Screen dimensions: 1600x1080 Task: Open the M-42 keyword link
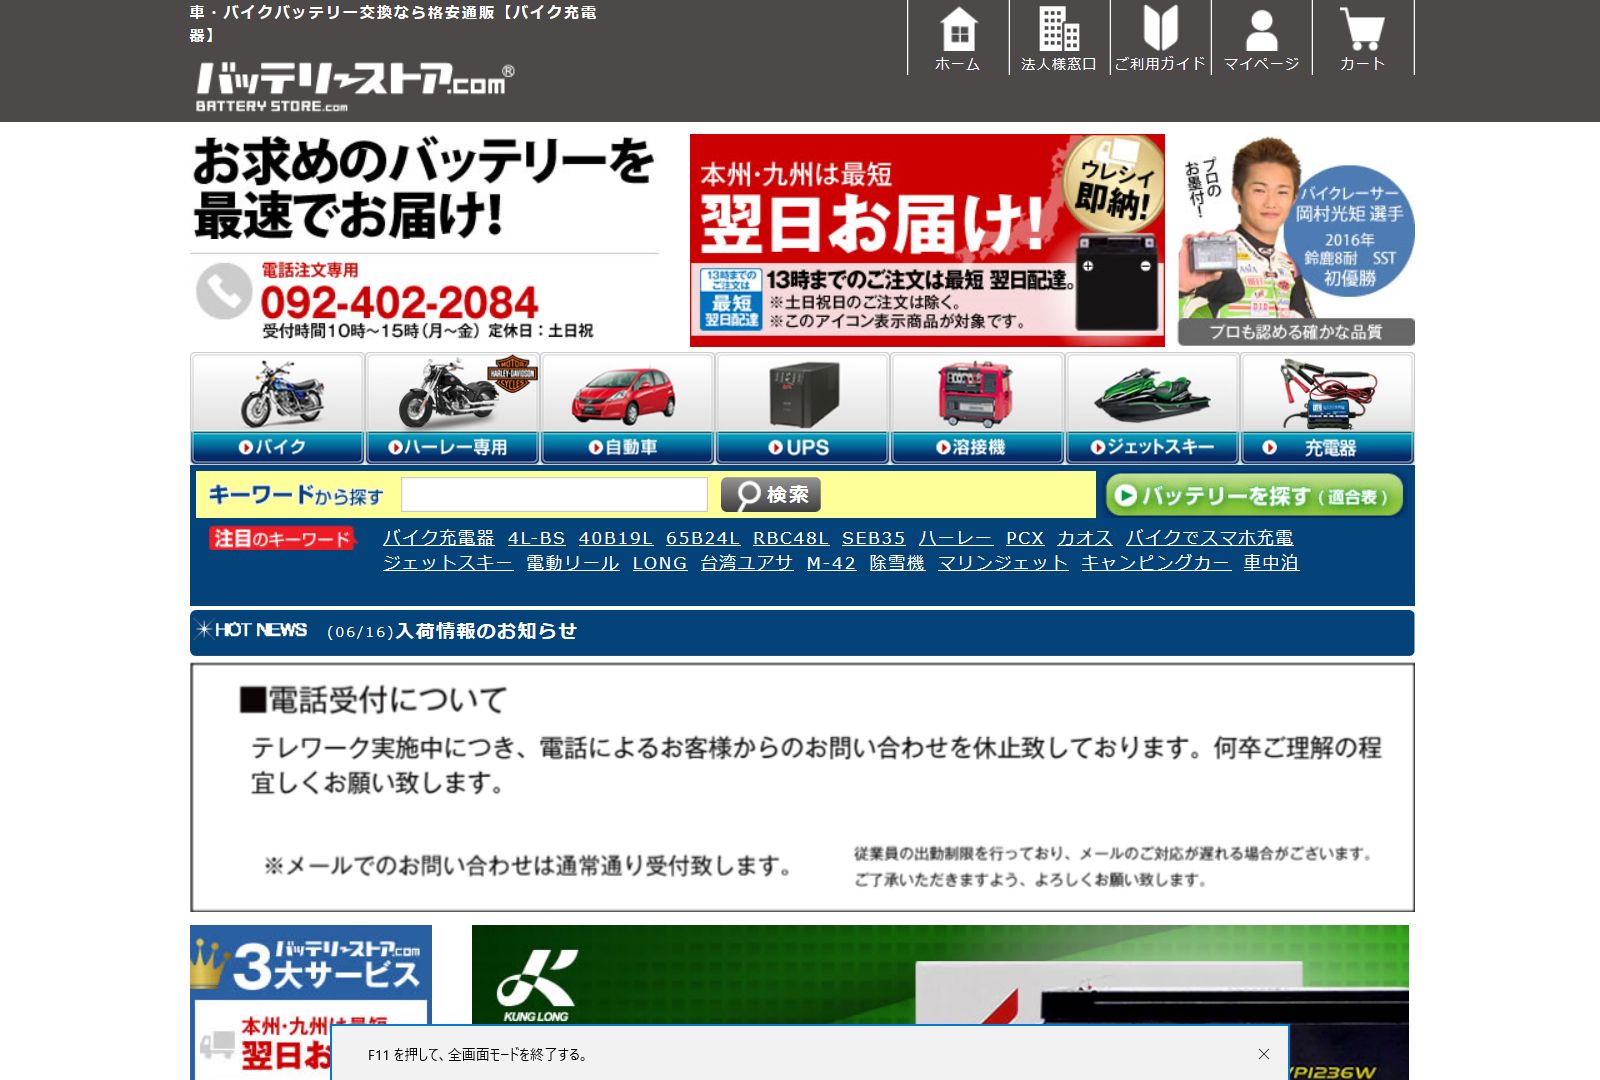pos(831,563)
